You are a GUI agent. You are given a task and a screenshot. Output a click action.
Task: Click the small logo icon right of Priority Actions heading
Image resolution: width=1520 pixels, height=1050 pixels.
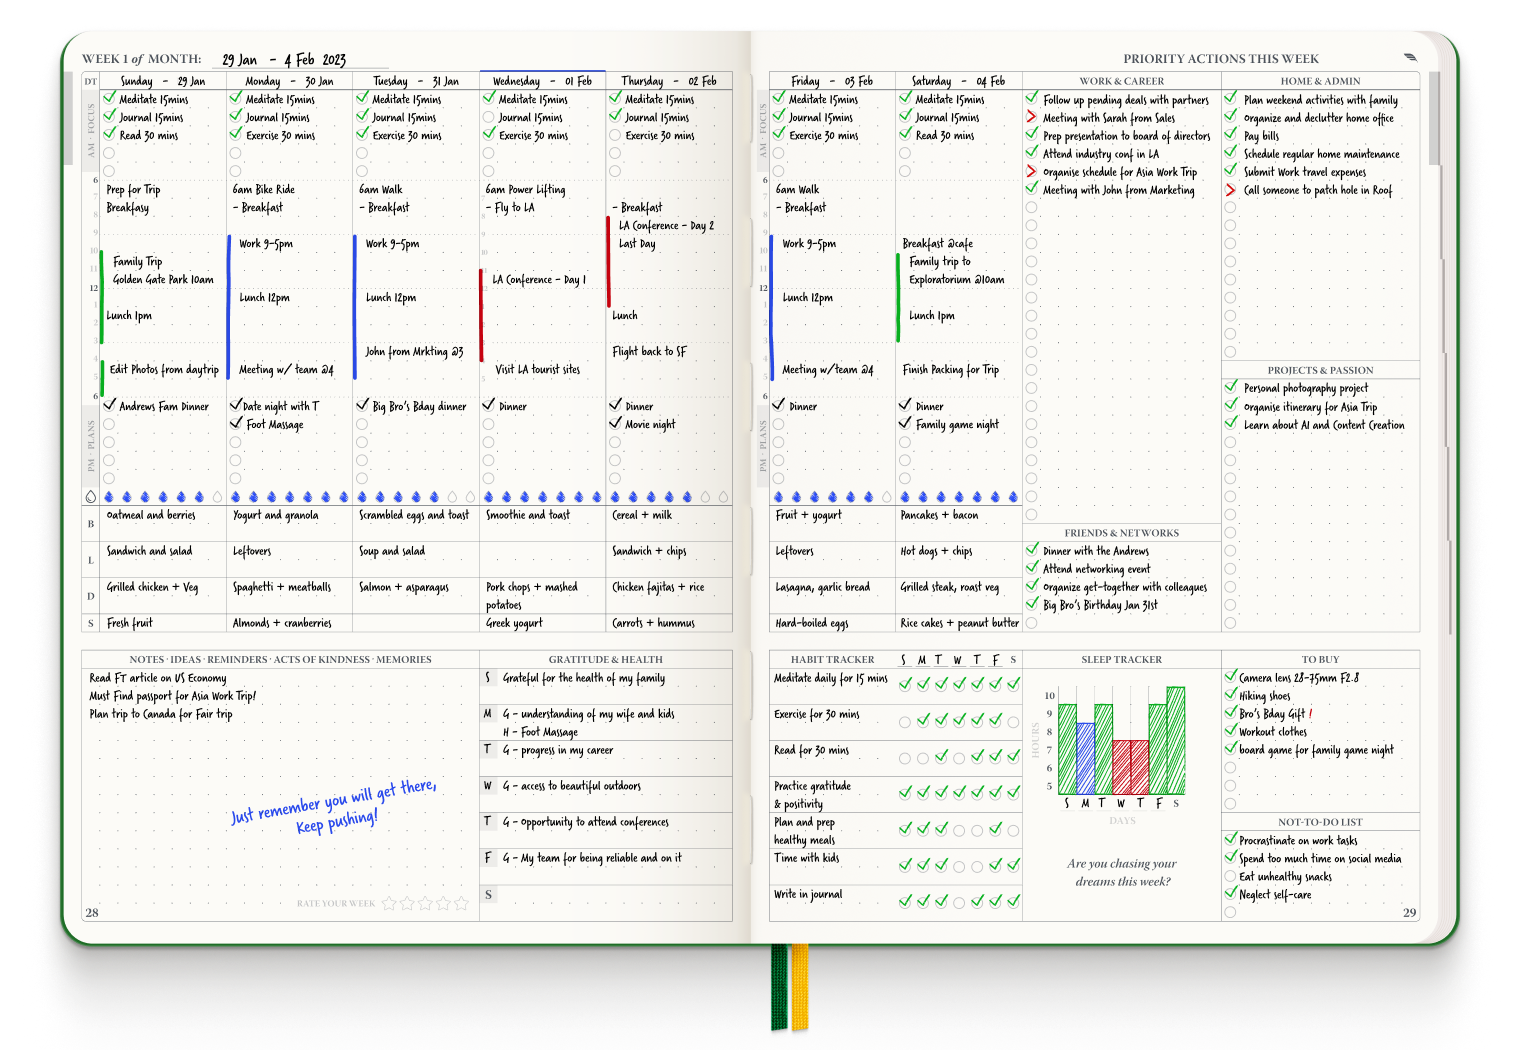(x=1411, y=58)
